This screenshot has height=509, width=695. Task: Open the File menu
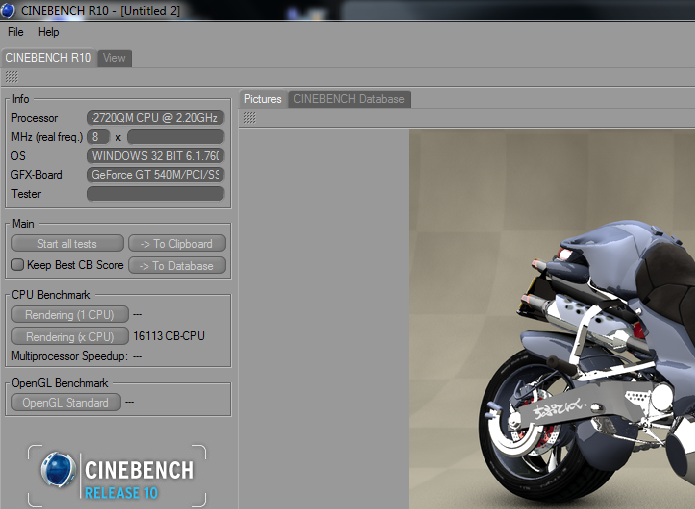16,32
